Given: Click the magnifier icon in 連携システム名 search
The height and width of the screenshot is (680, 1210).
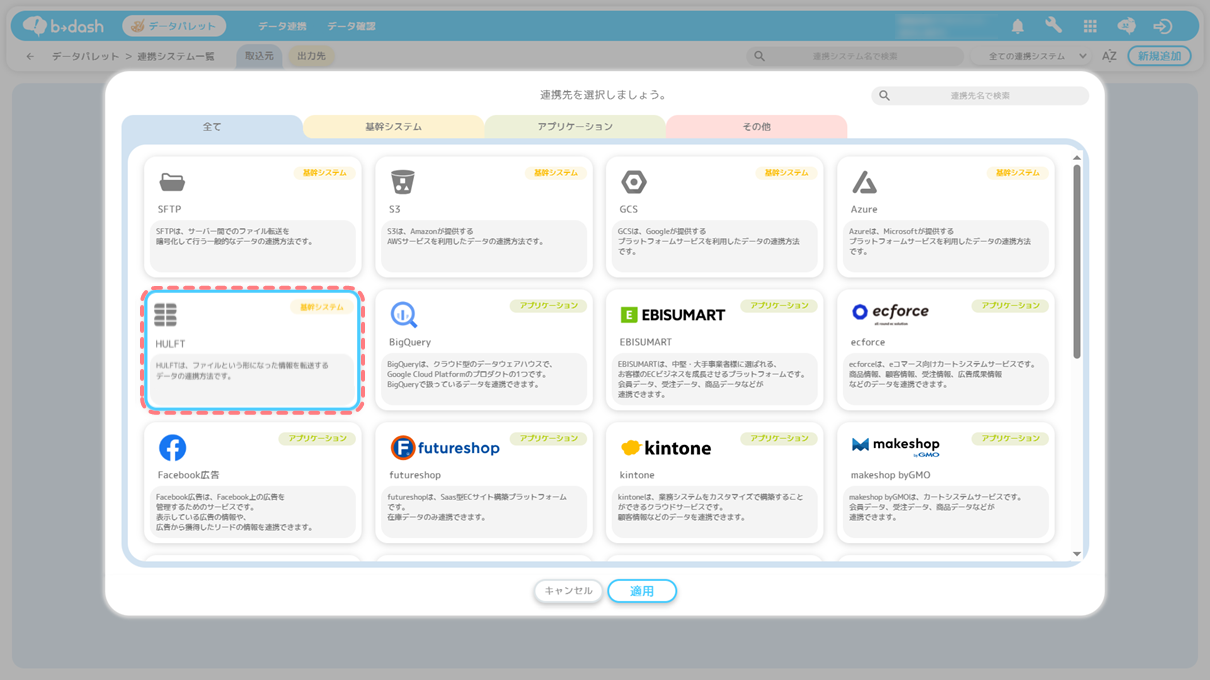Looking at the screenshot, I should click(759, 56).
